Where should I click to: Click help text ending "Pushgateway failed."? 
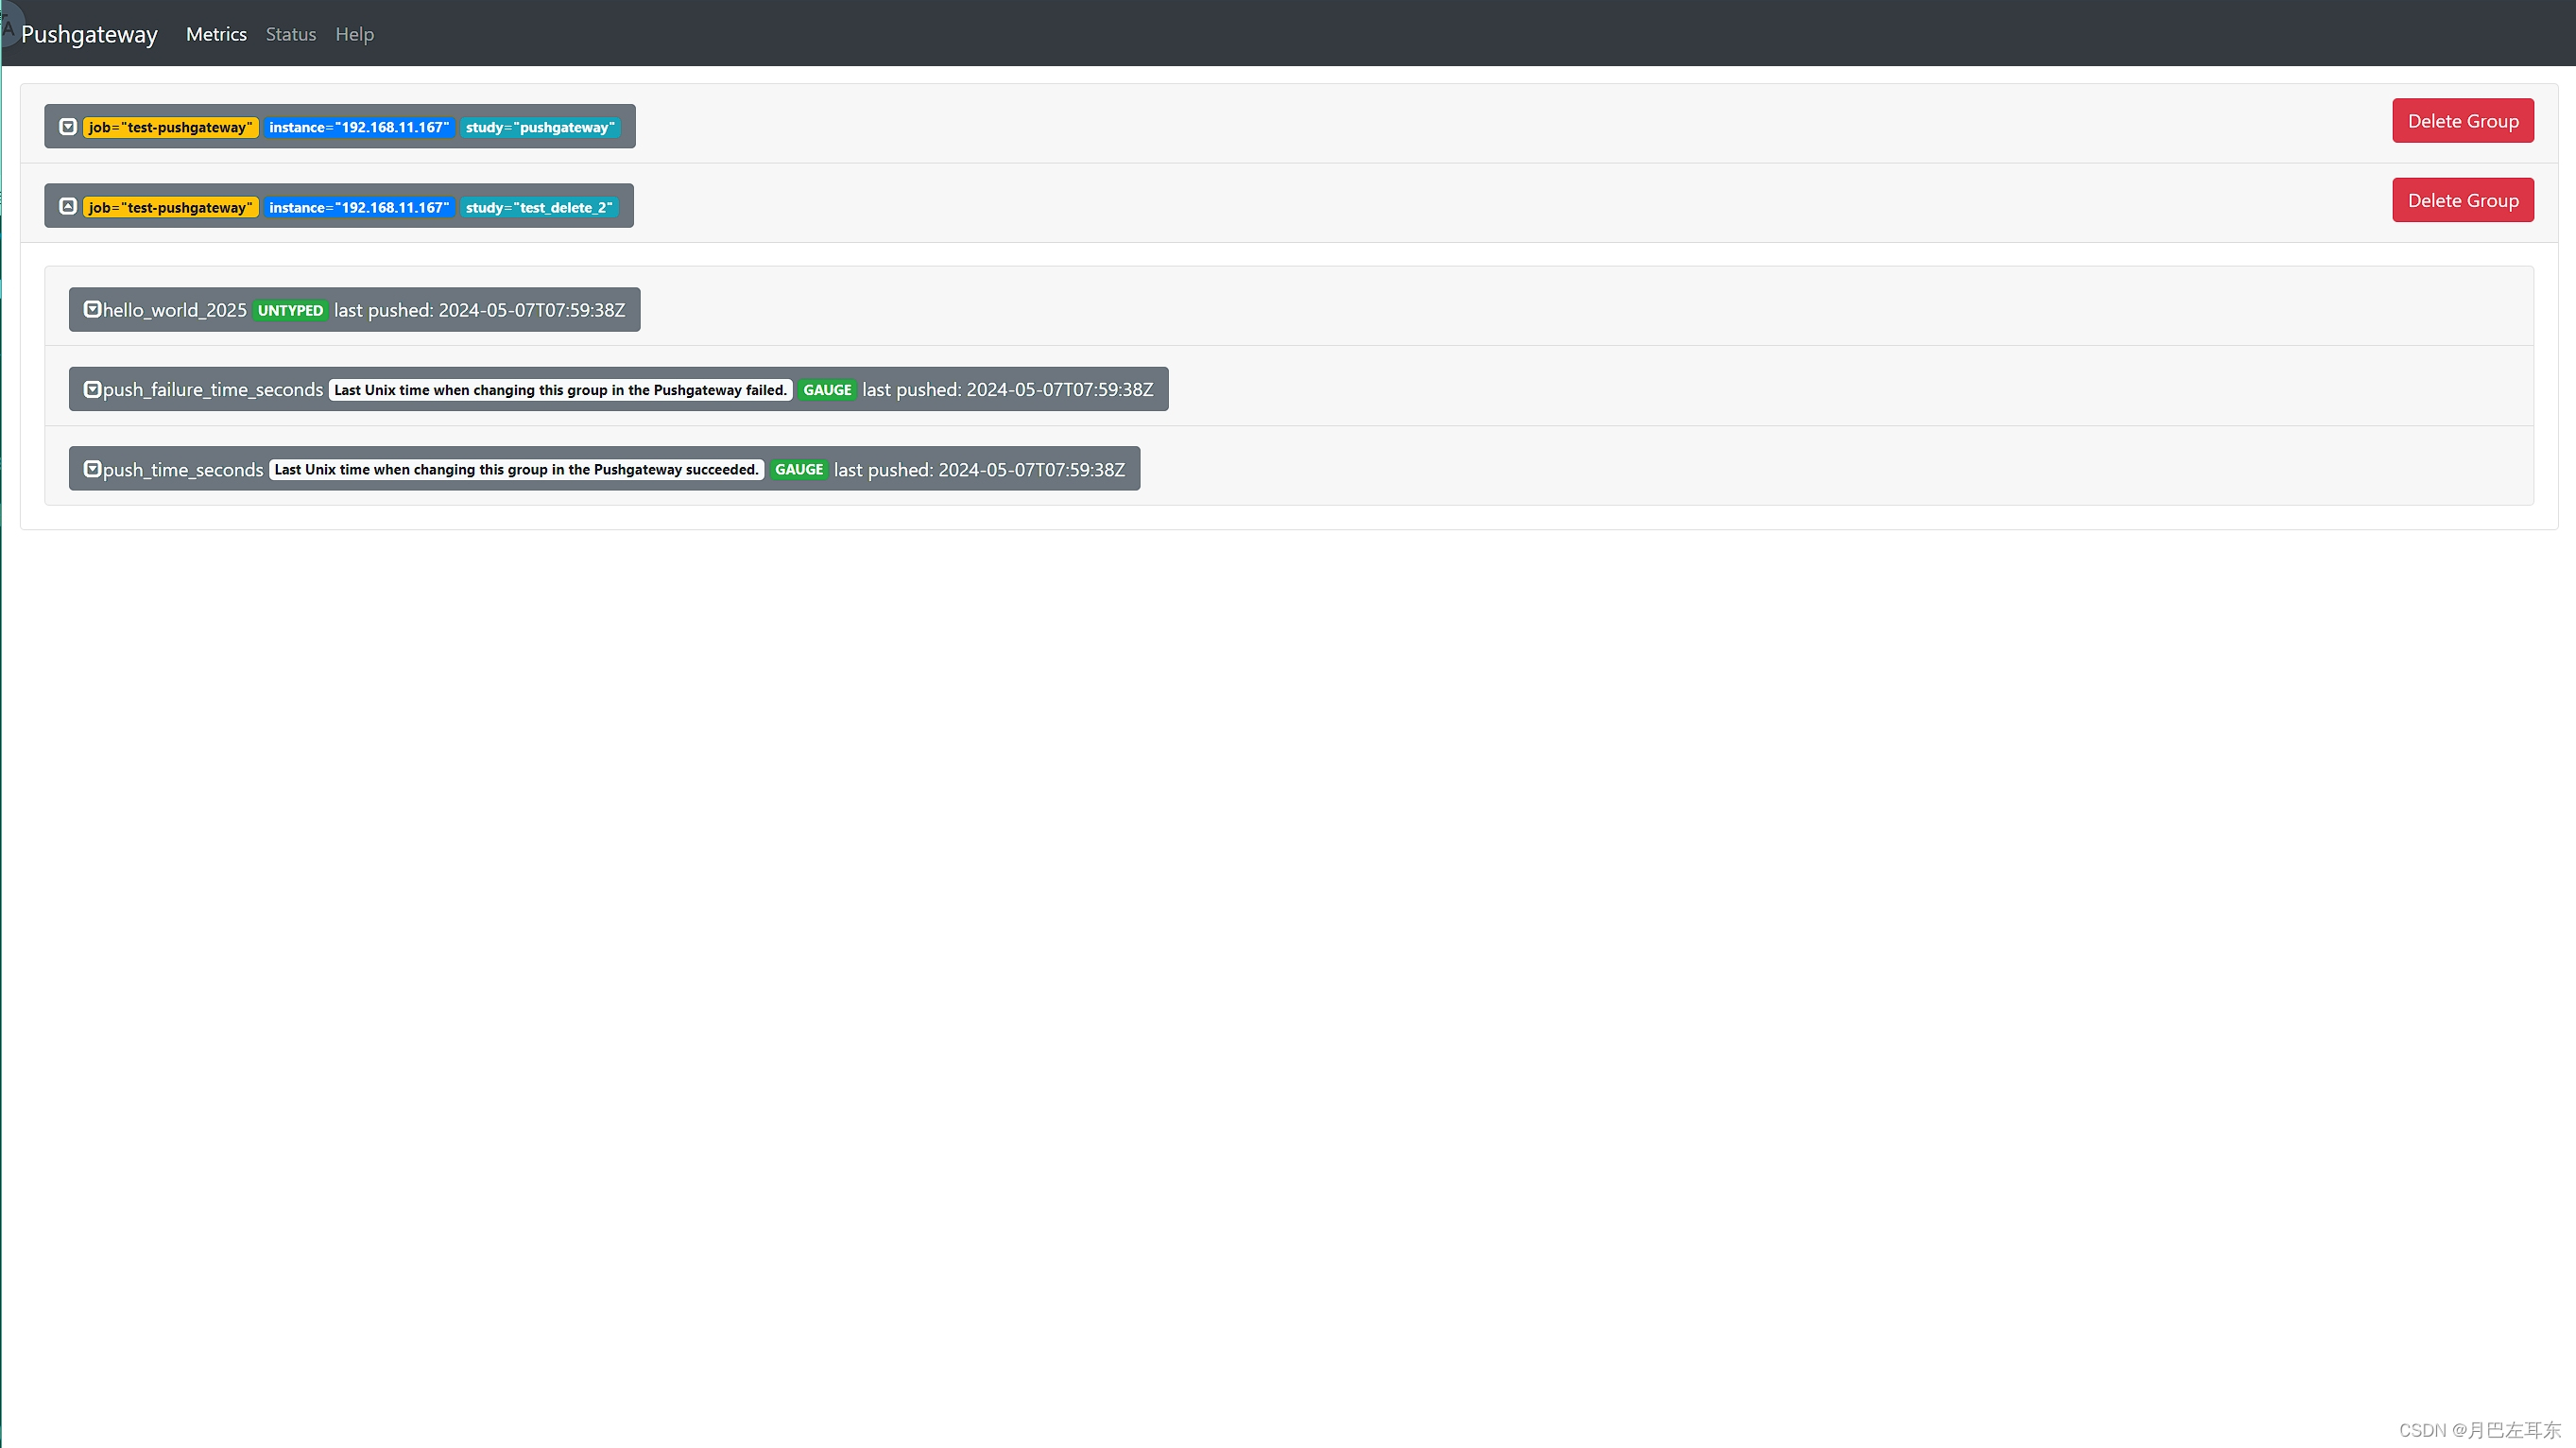561,390
